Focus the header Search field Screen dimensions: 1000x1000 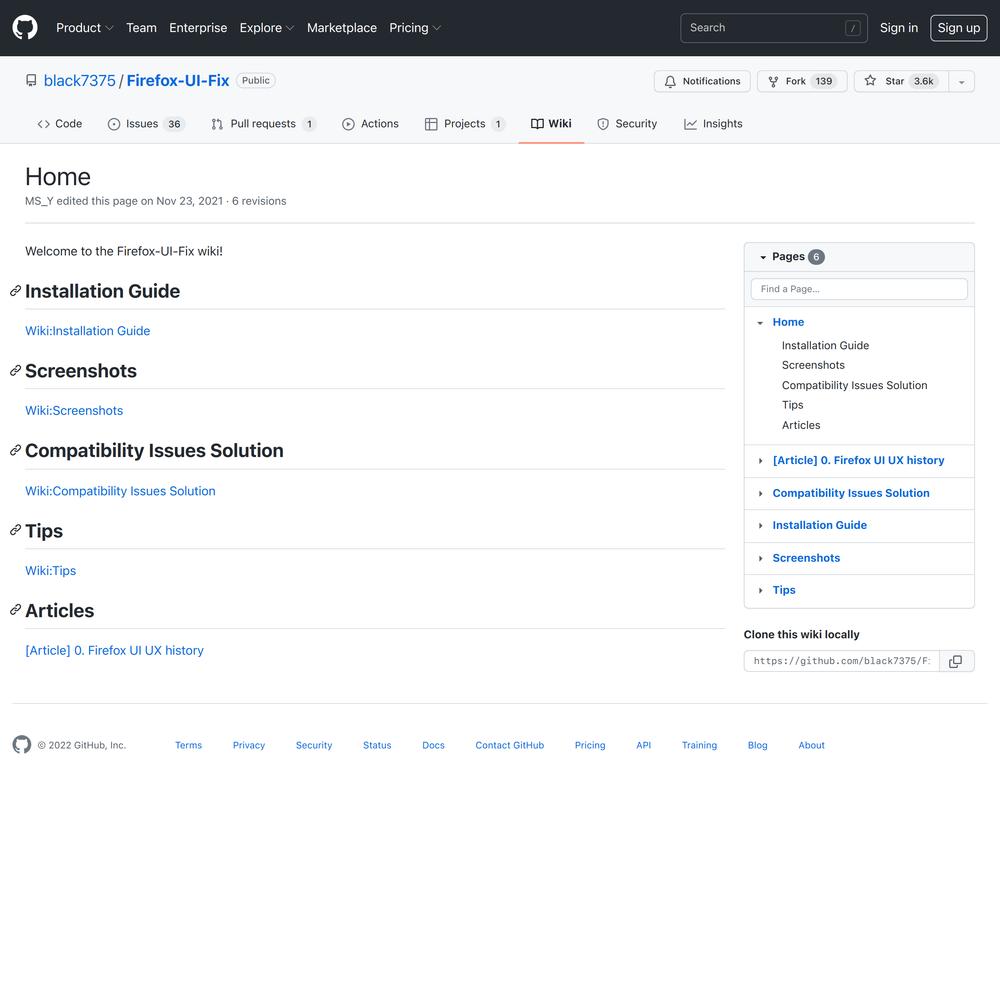(x=774, y=28)
